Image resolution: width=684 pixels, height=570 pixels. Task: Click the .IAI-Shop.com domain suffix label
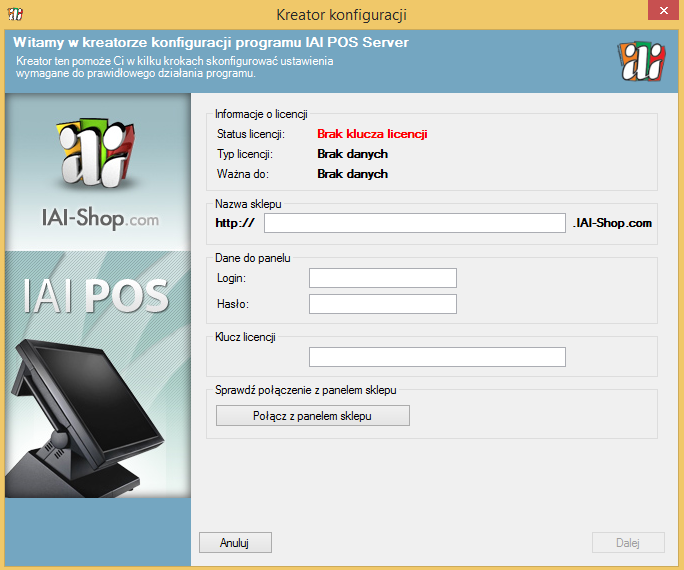point(612,223)
